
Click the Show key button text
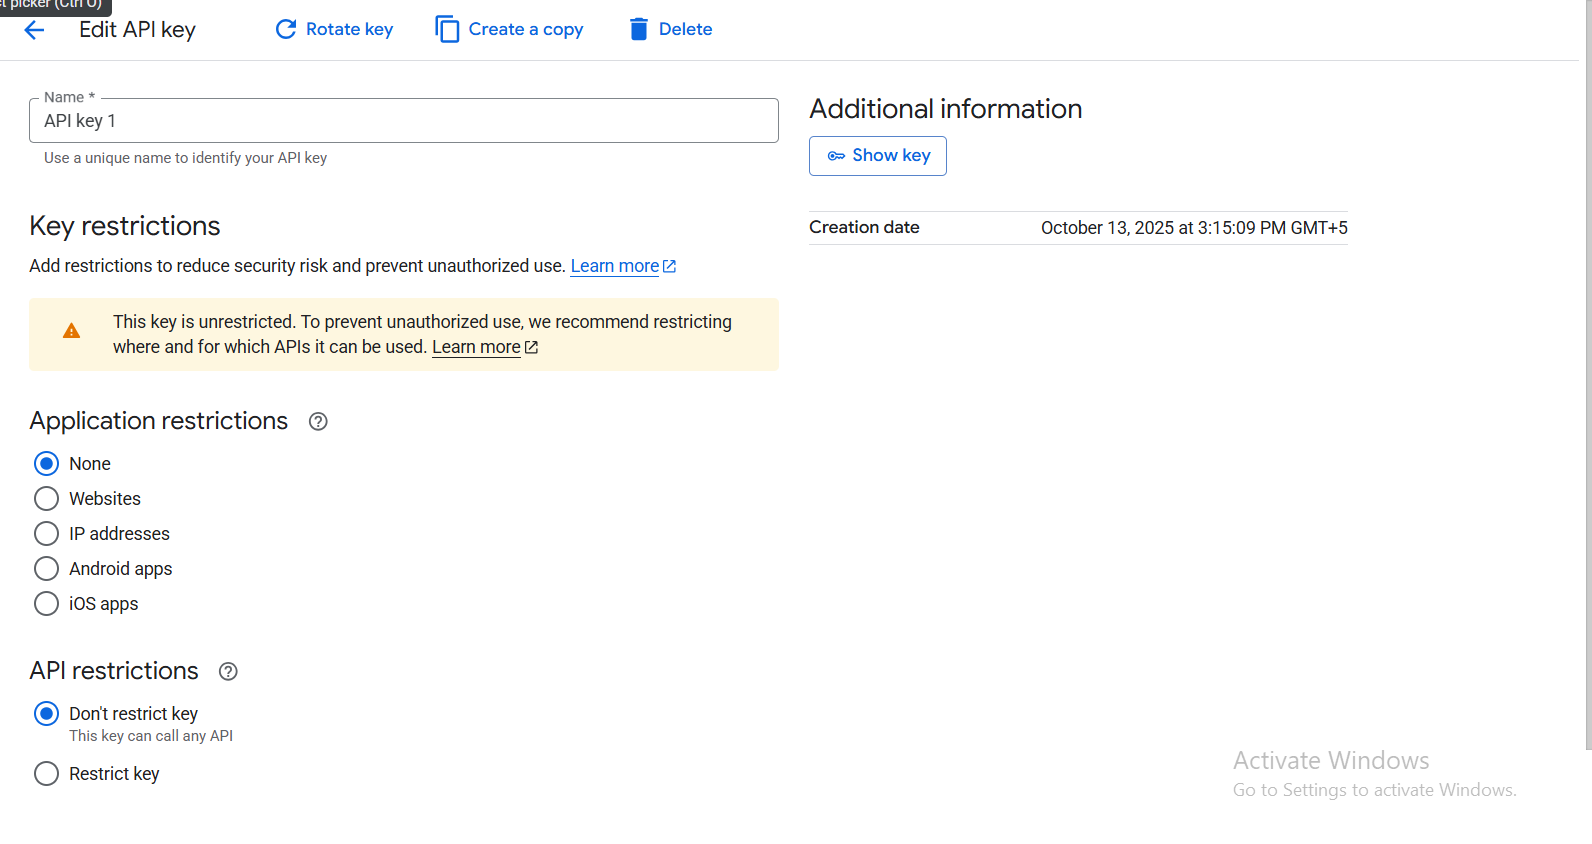coord(891,155)
